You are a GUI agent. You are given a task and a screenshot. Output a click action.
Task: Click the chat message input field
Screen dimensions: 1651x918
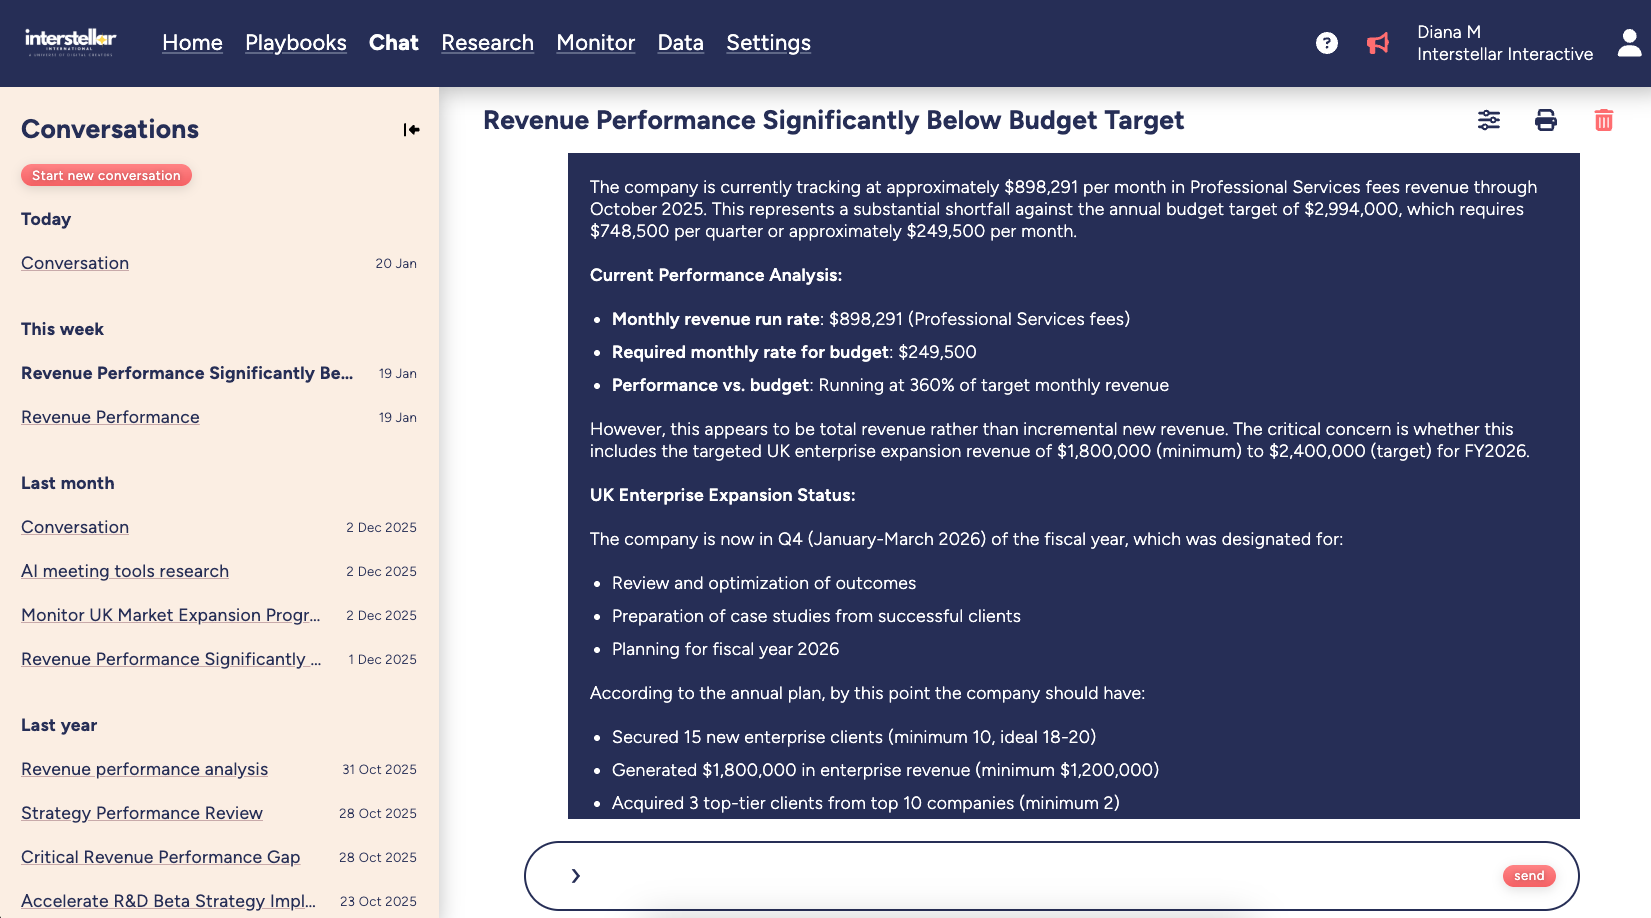(1040, 876)
